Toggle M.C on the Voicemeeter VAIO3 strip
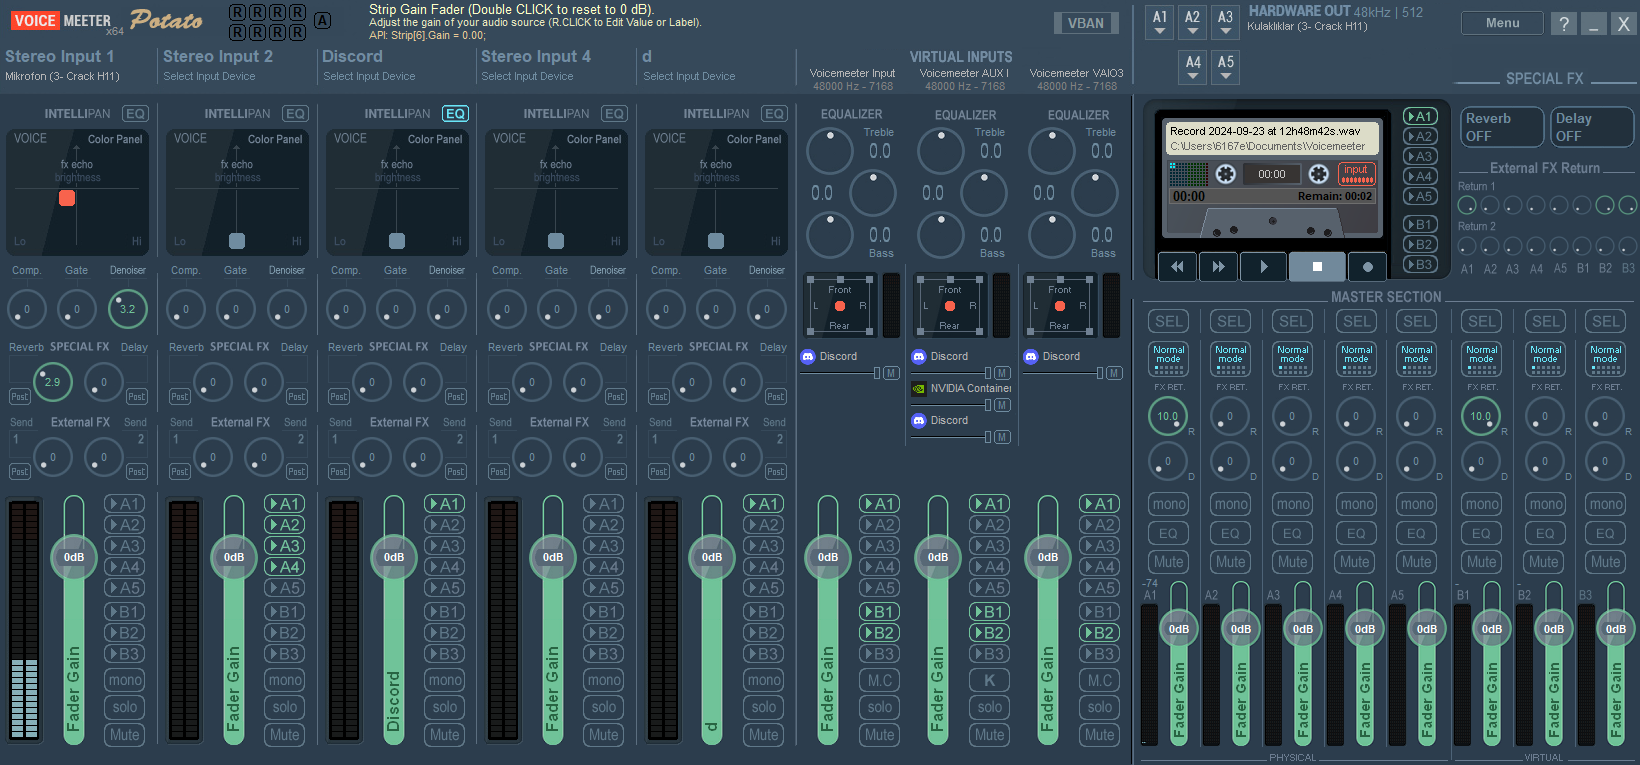This screenshot has height=765, width=1640. [x=1100, y=680]
